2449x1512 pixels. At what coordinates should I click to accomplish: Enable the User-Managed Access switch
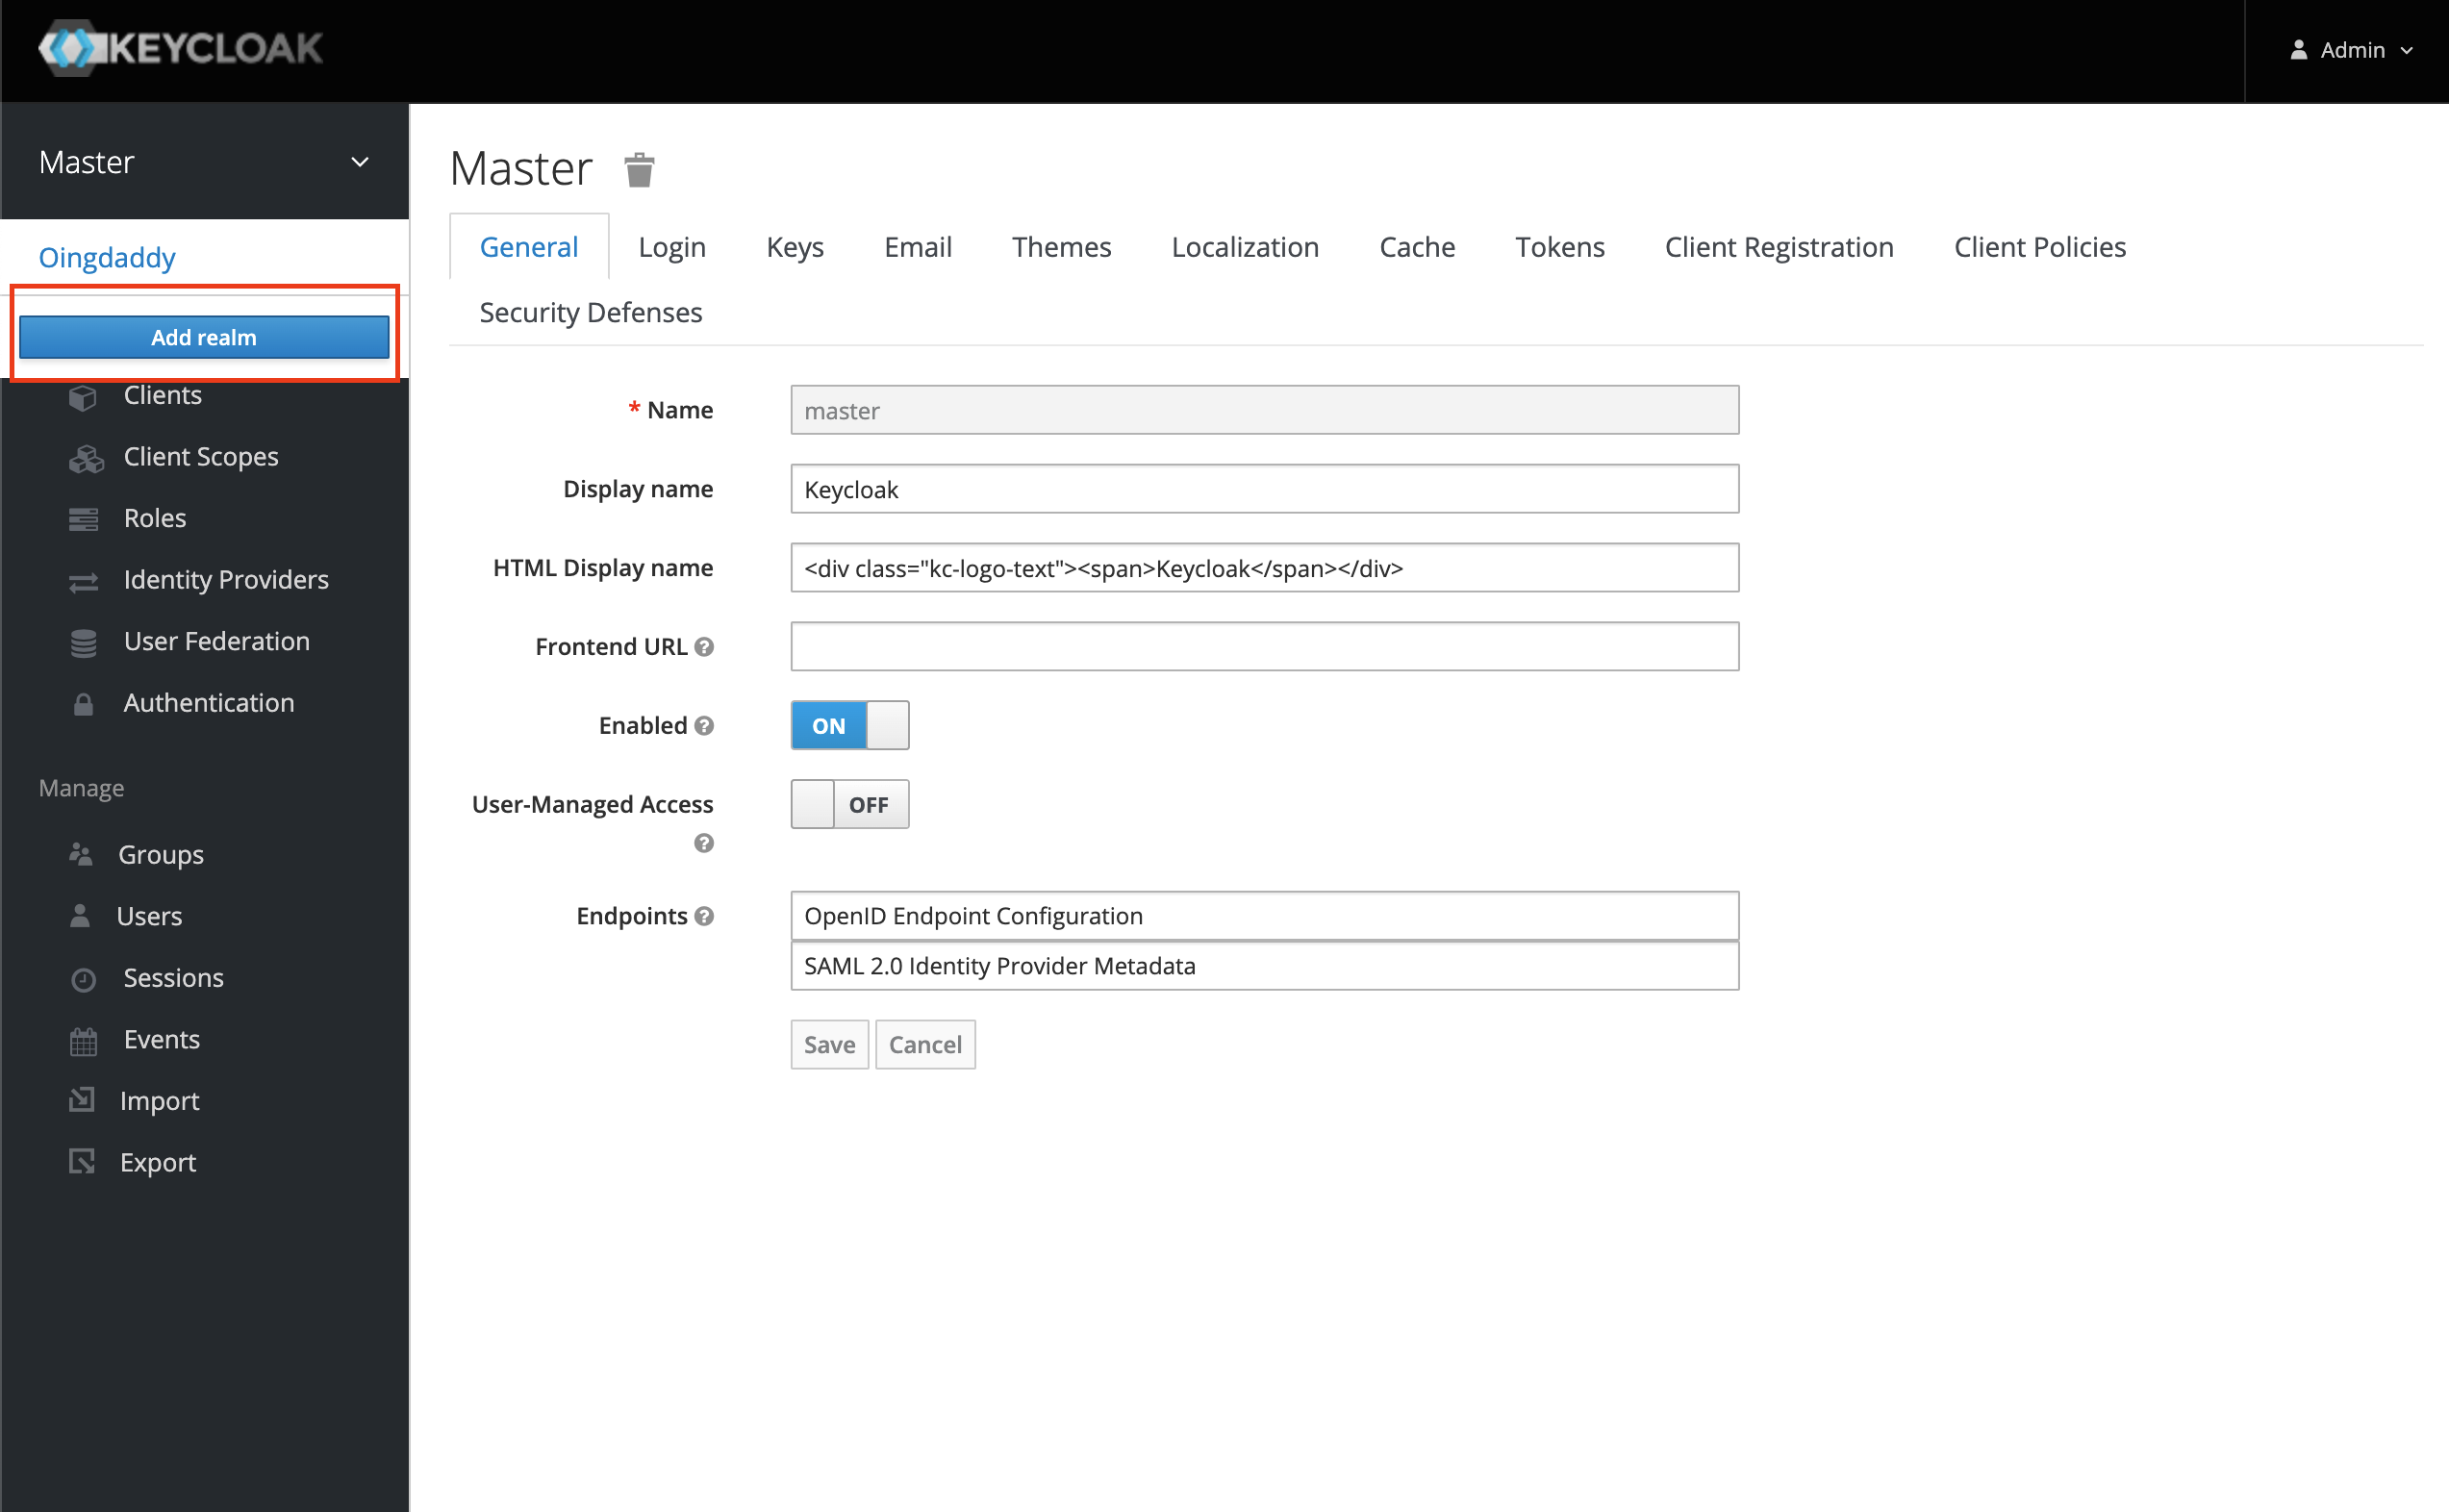pos(849,804)
